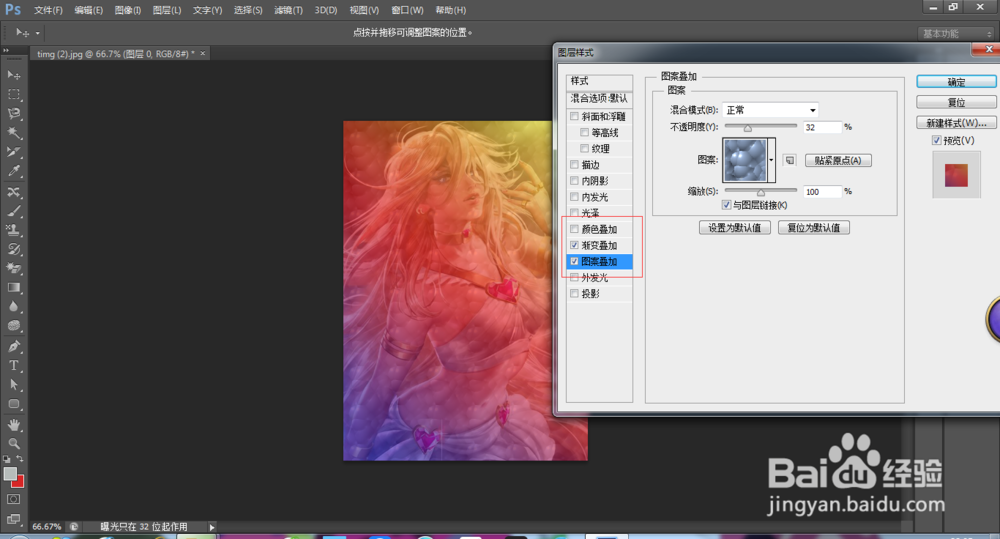
Task: Enable Inner Shadow (内阴影) checkbox
Action: click(x=575, y=181)
